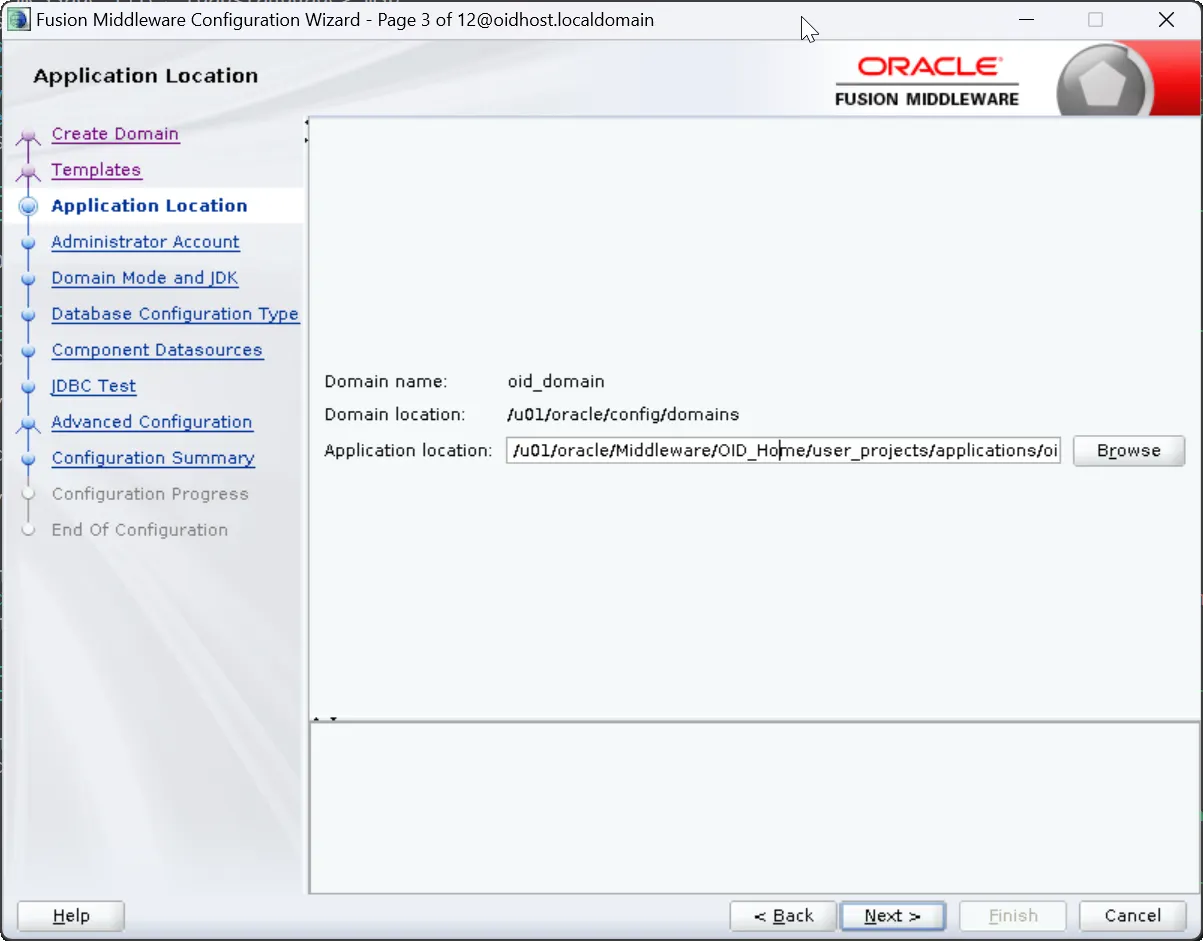This screenshot has width=1203, height=941.
Task: Click the Configuration Summary step bullet
Action: [x=28, y=460]
